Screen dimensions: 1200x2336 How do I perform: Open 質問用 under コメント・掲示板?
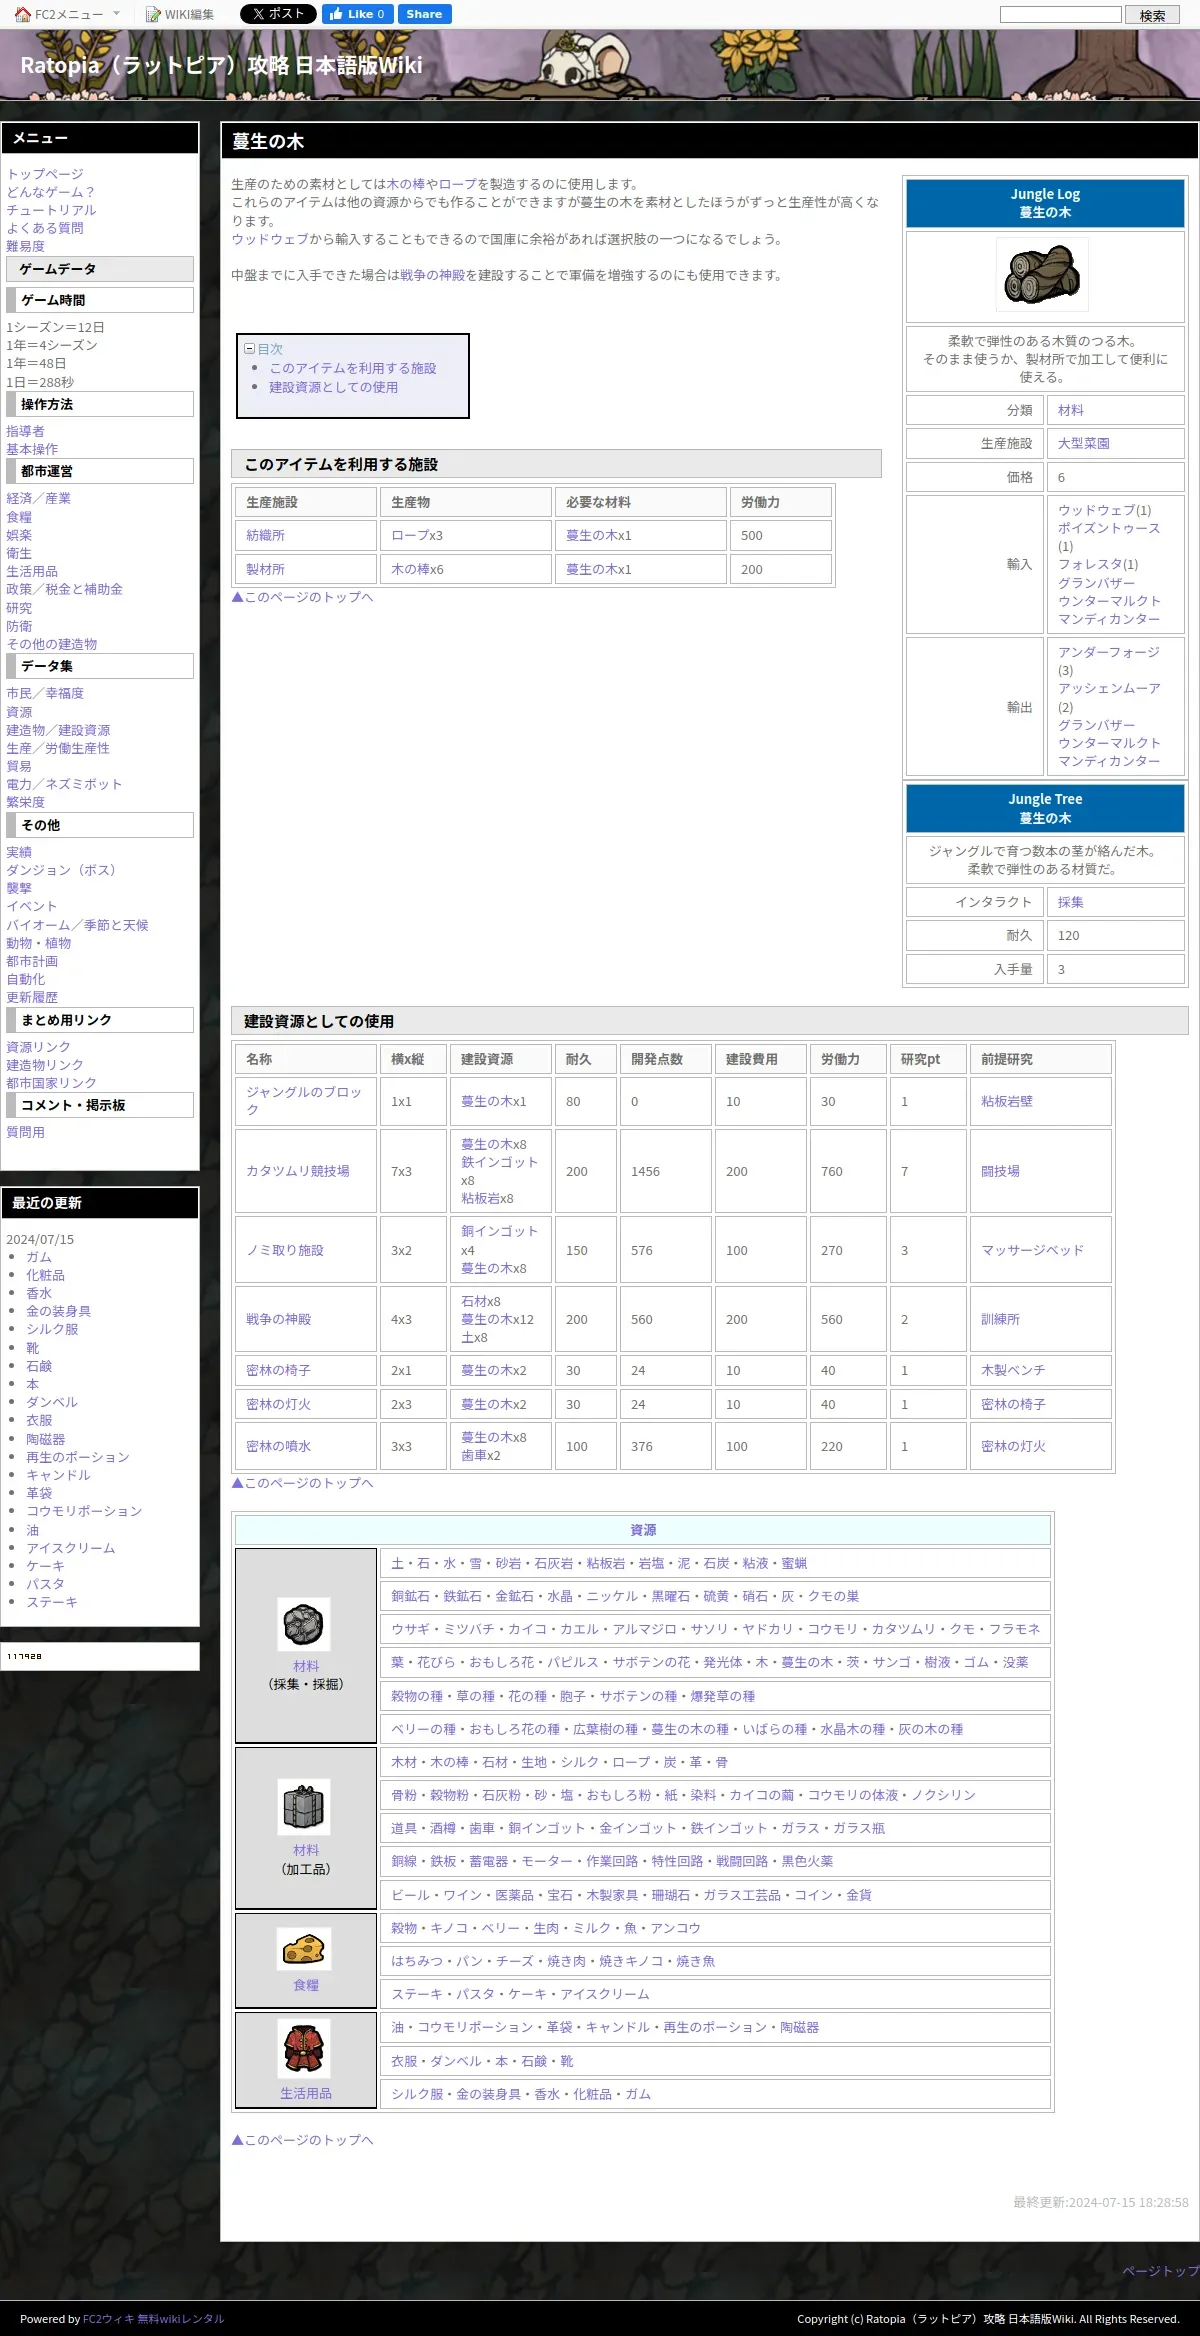coord(25,1132)
